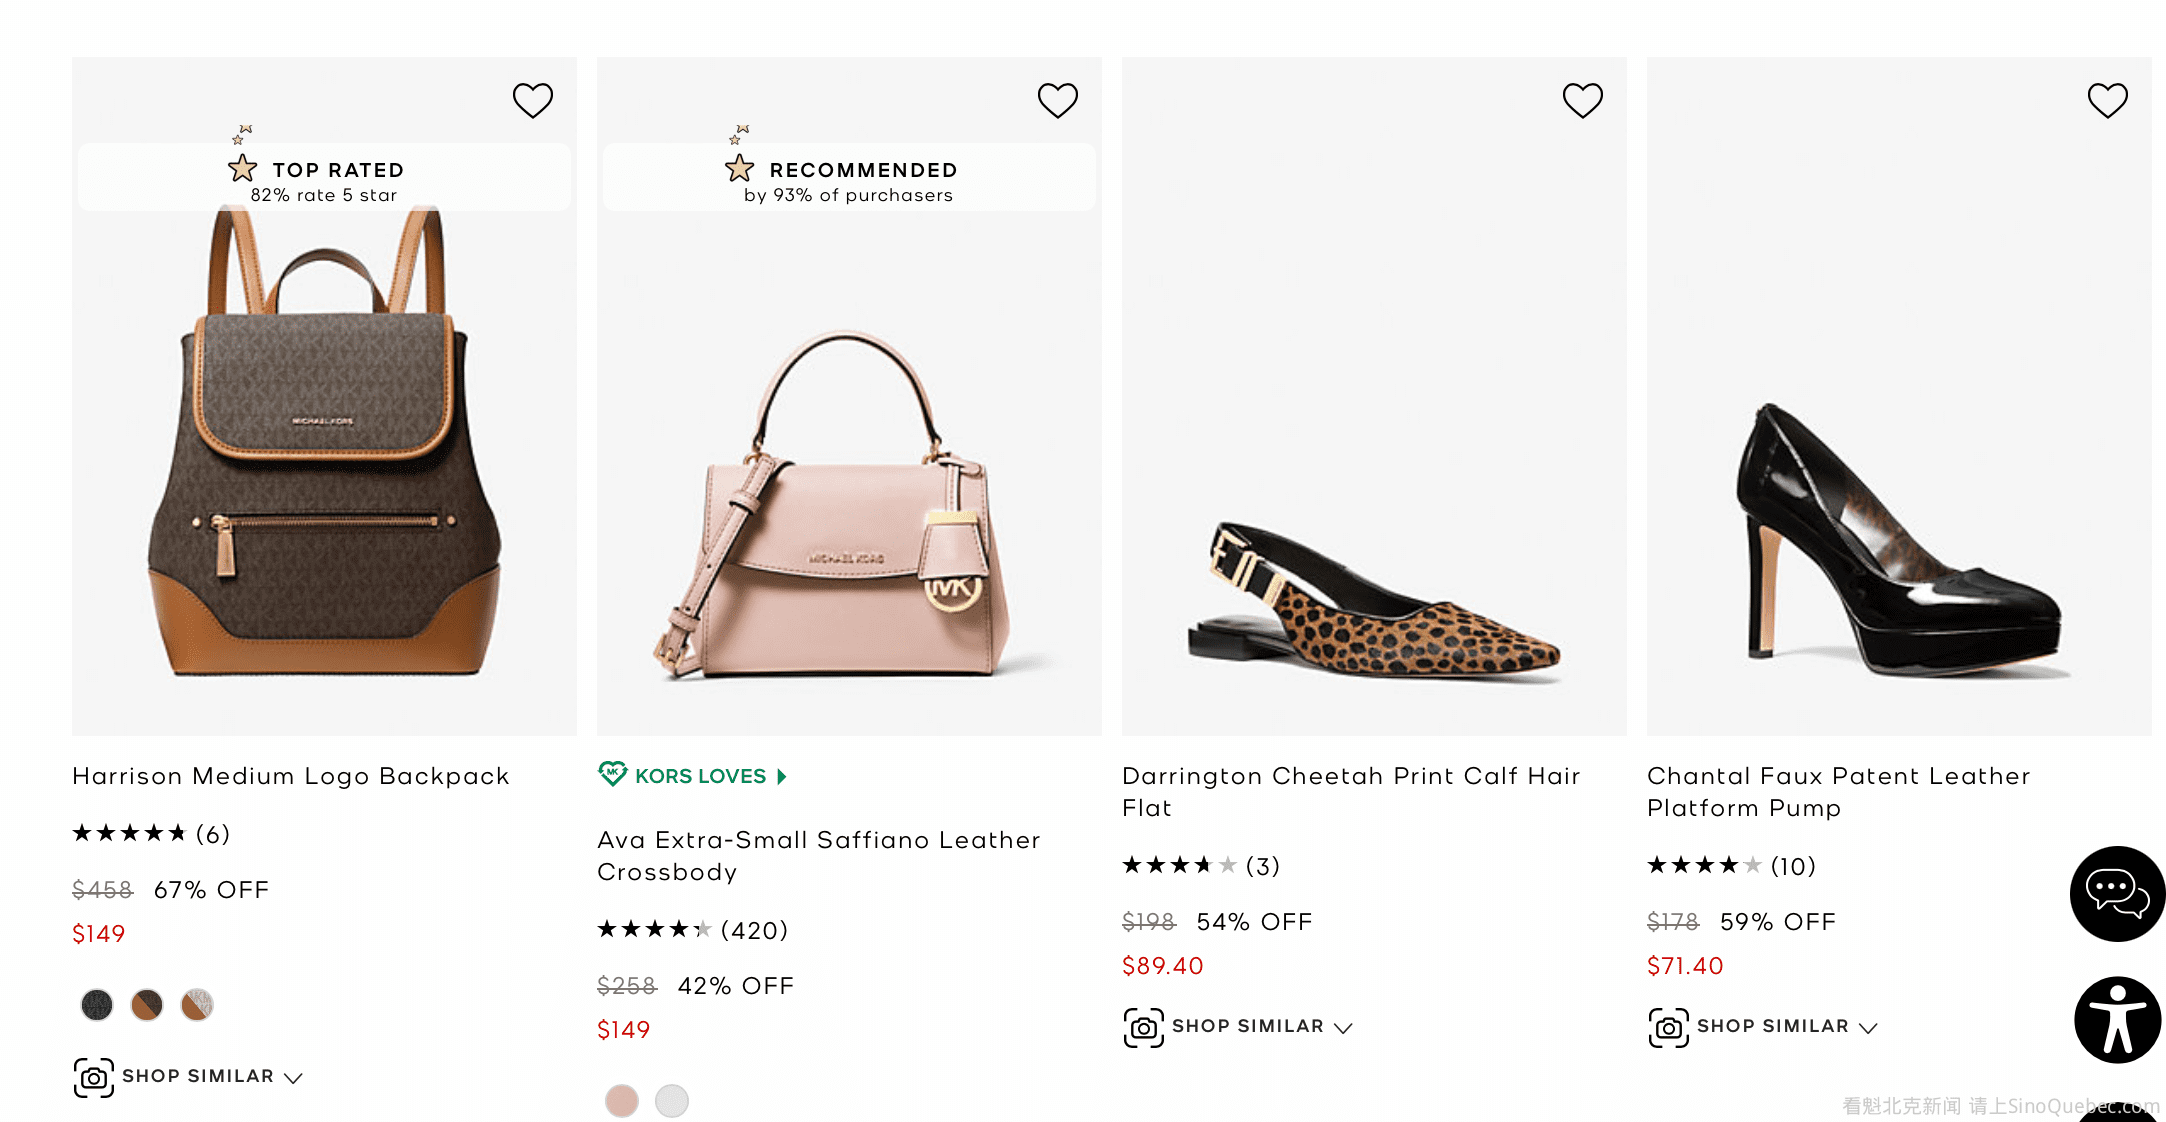Click the Kors Loves heart icon
The image size is (2166, 1122).
point(612,774)
